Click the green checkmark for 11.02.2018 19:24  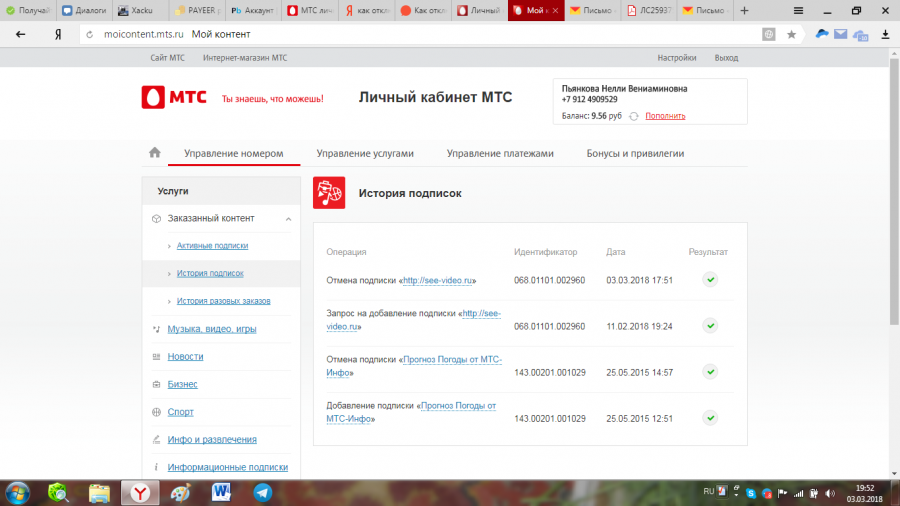click(x=711, y=325)
